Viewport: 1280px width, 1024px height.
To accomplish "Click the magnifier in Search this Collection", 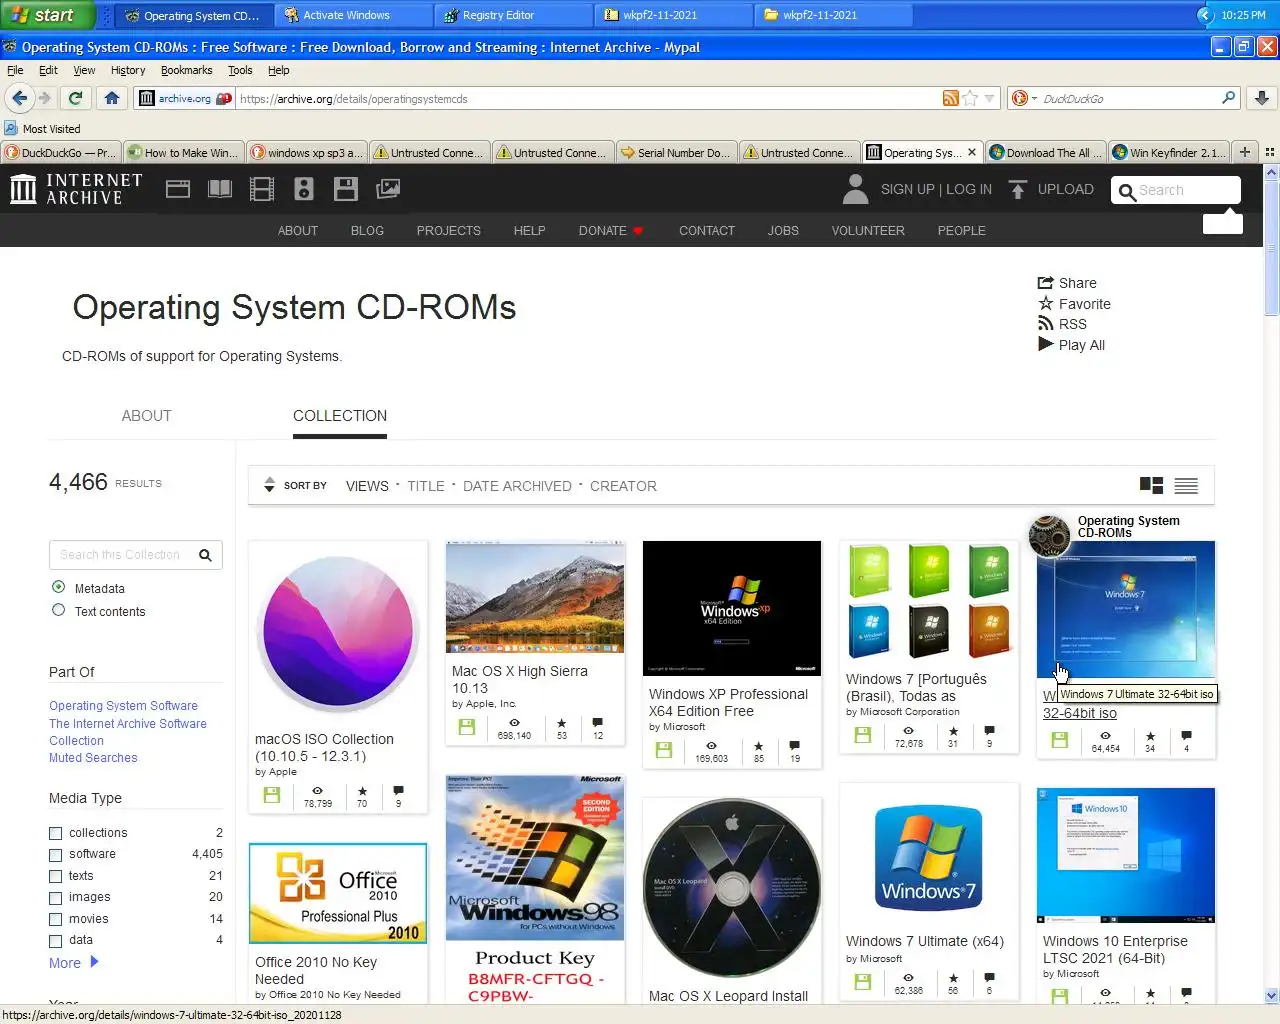I will (205, 555).
